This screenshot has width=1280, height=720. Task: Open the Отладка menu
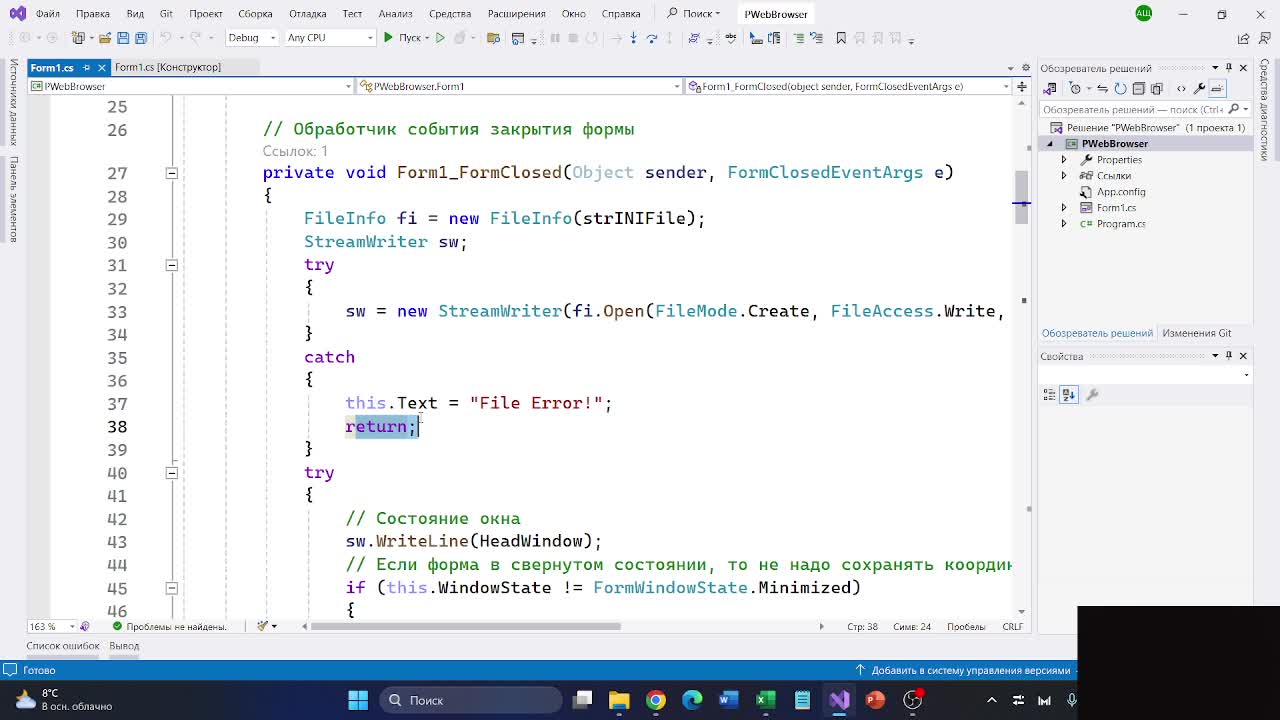307,14
